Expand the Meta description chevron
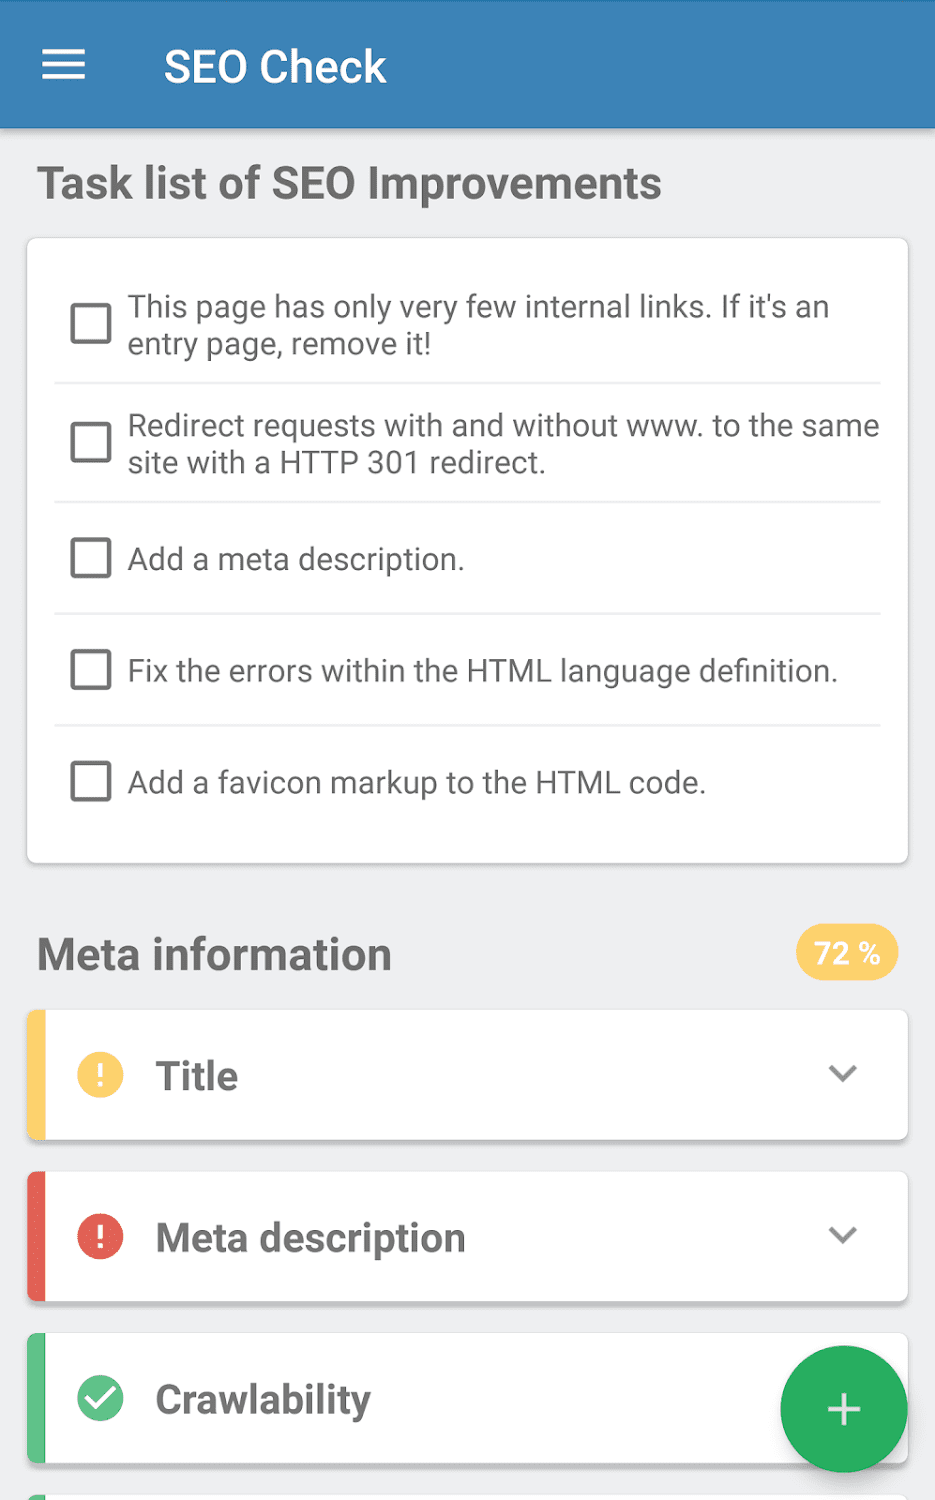 tap(842, 1236)
